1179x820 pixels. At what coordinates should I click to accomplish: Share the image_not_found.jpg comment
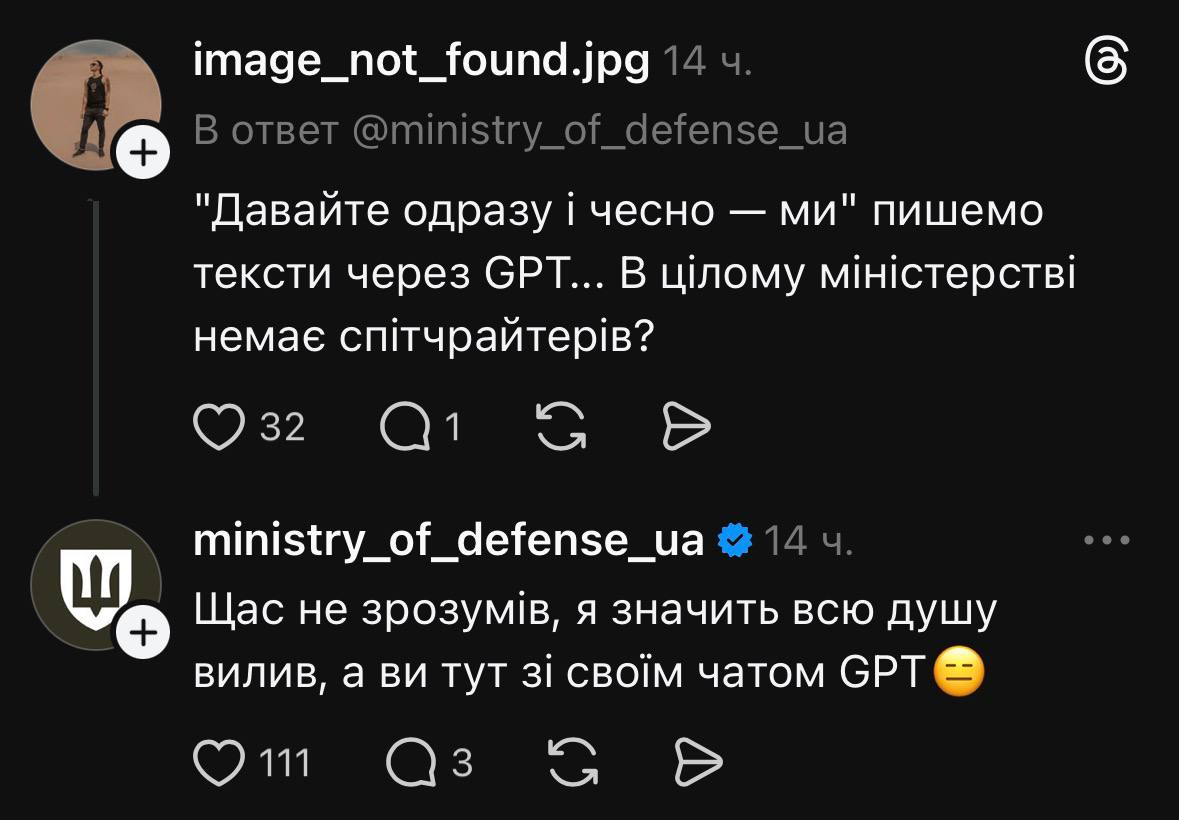[x=686, y=427]
